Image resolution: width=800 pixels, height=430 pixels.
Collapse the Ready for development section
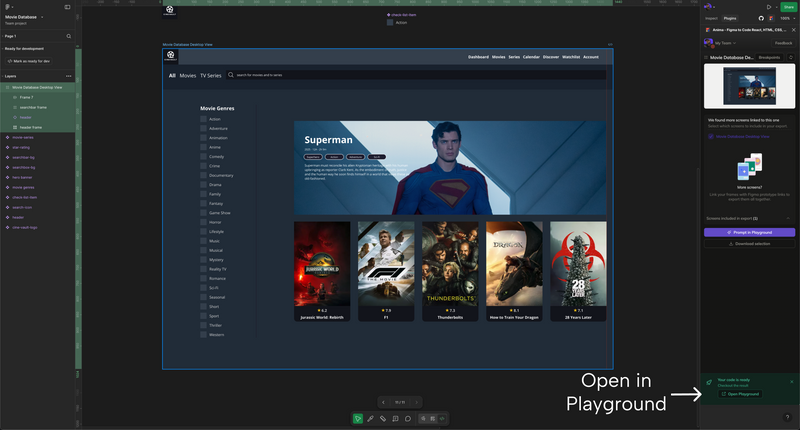[x=2, y=49]
